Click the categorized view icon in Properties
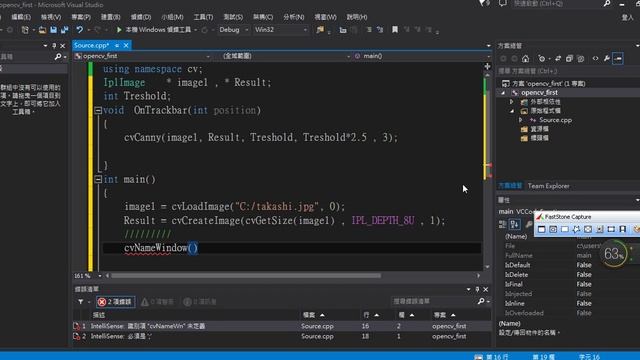640x360 pixels. 503,224
